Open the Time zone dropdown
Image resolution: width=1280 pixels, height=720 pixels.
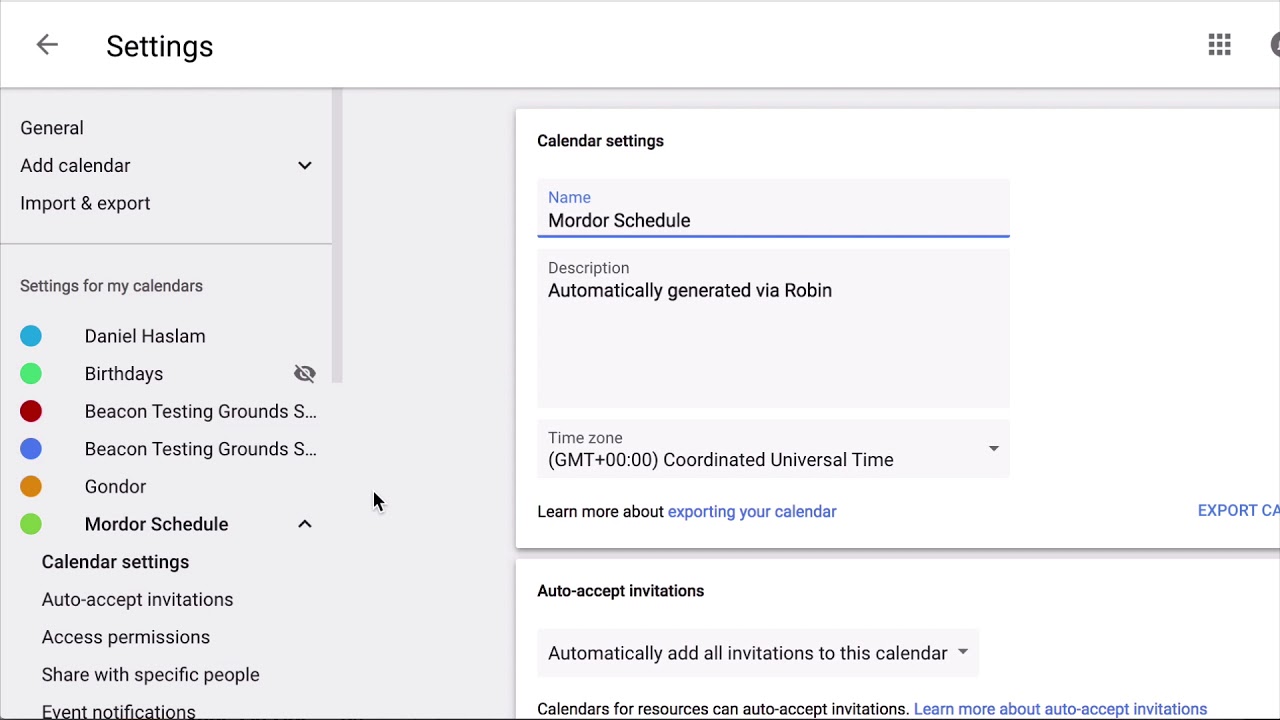click(x=773, y=450)
